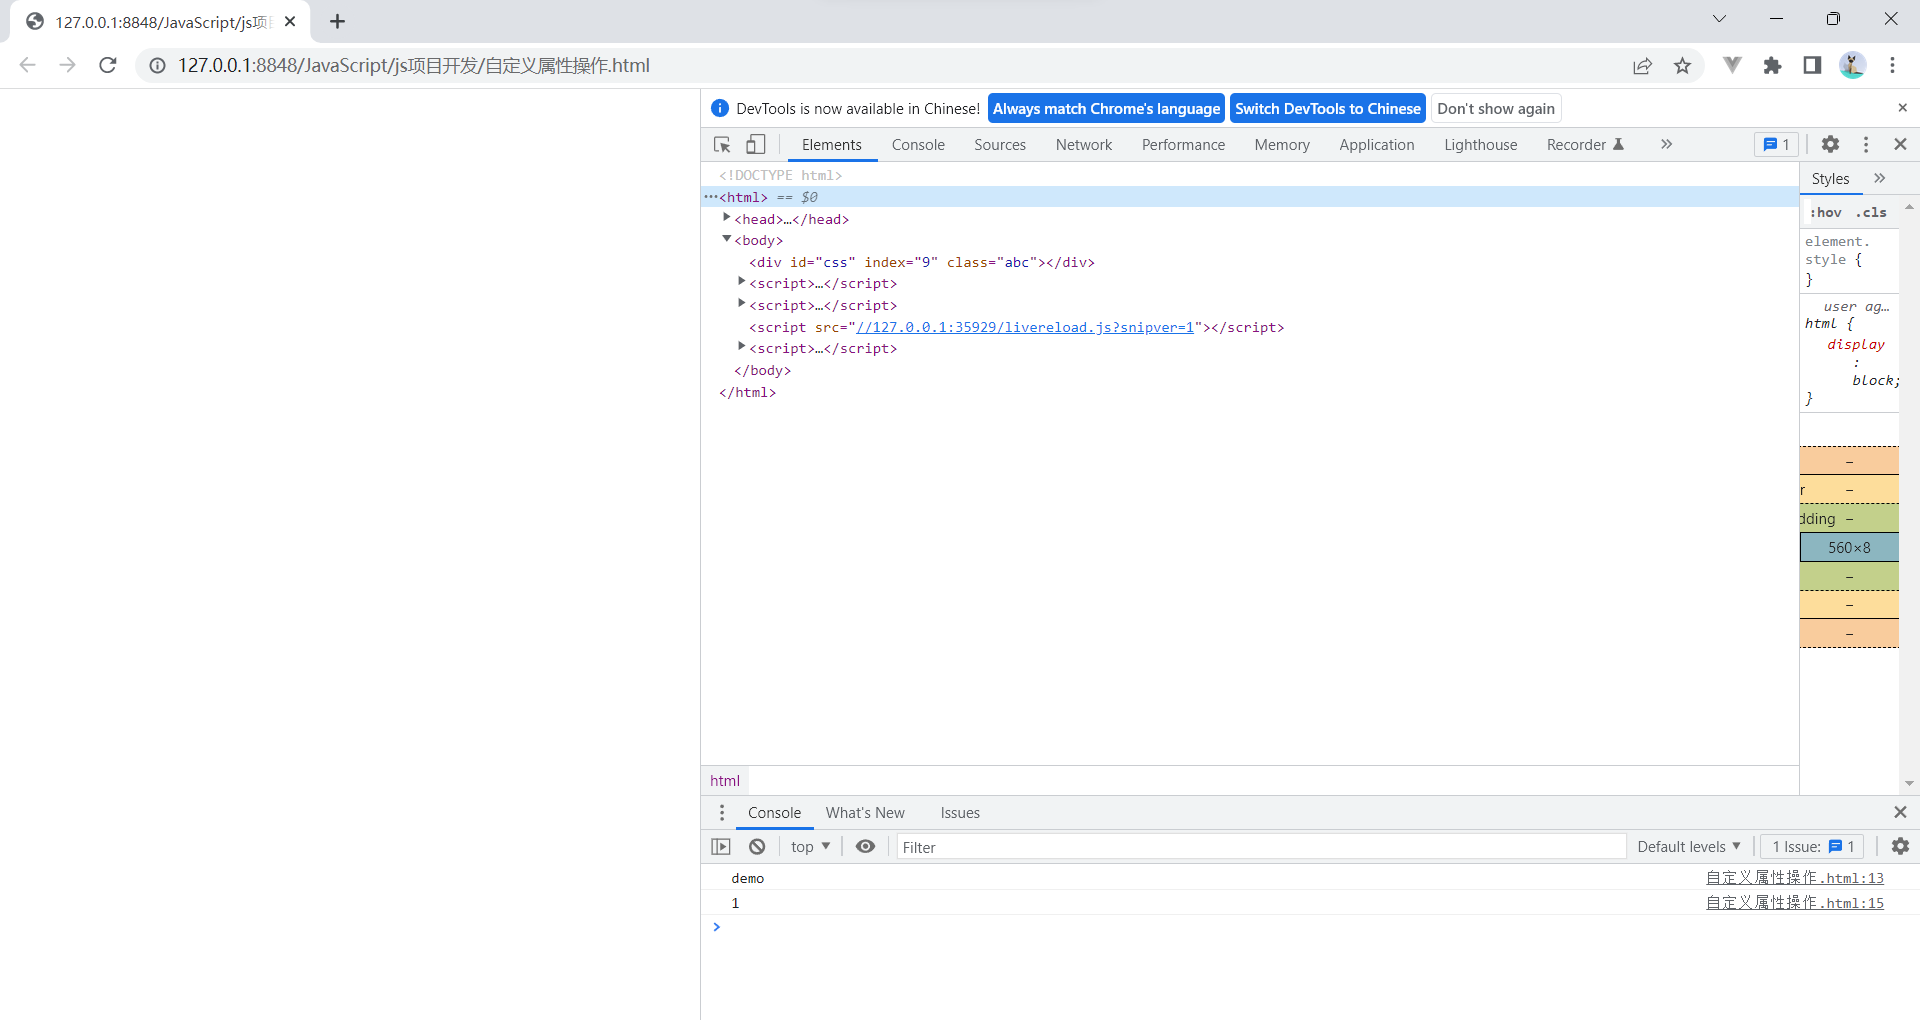This screenshot has height=1020, width=1920.
Task: Open the browser Extensions puzzle icon
Action: (1773, 65)
